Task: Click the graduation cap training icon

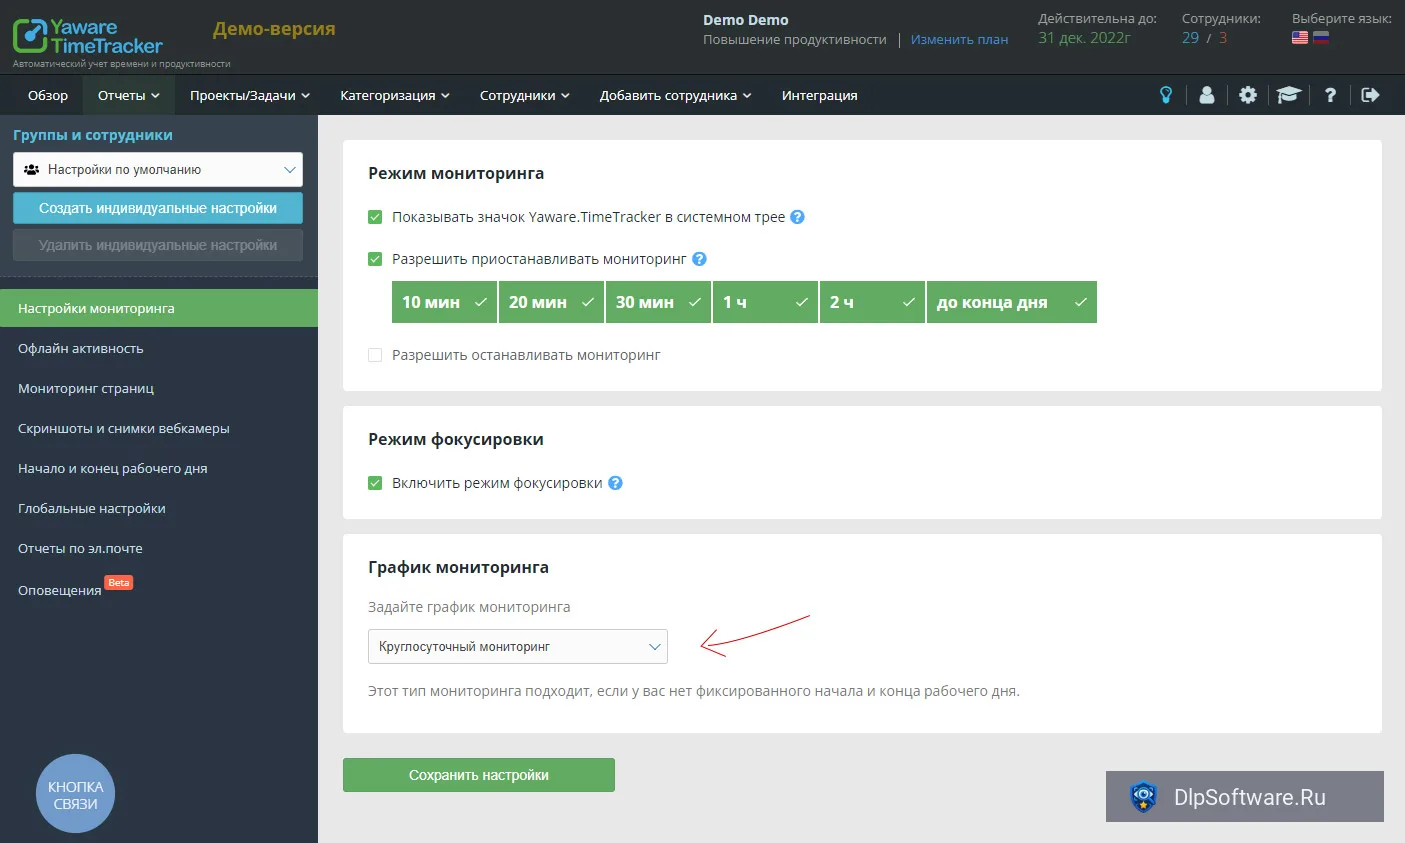Action: (1289, 95)
